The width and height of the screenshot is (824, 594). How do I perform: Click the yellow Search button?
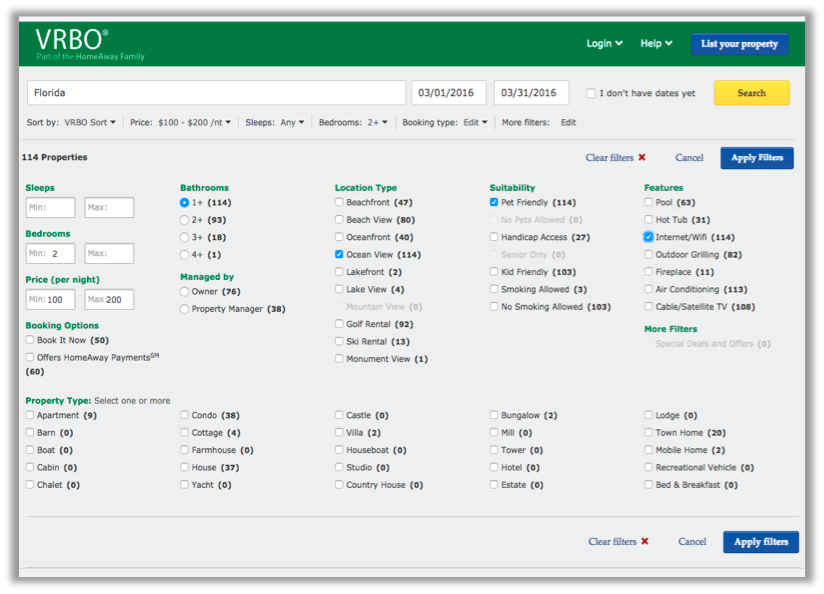[751, 93]
